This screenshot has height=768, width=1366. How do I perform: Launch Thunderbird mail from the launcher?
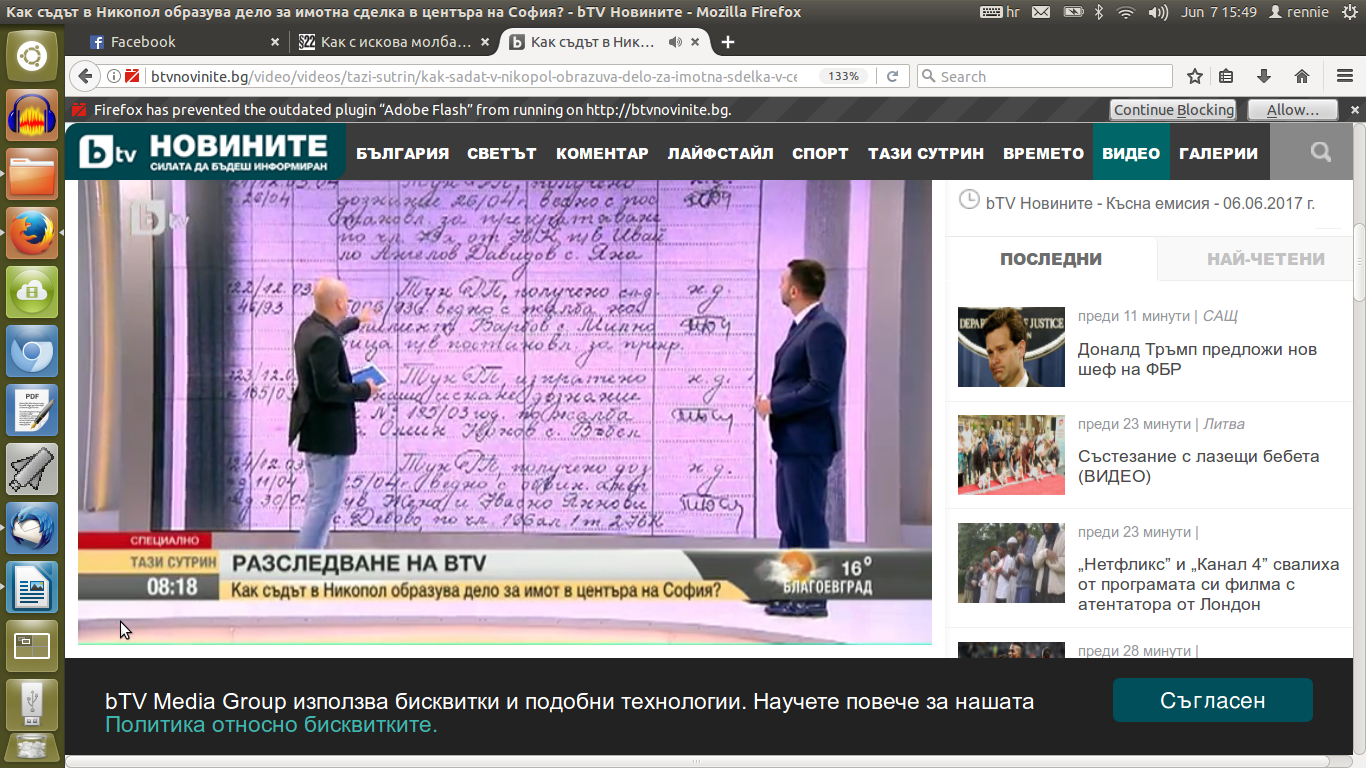32,527
